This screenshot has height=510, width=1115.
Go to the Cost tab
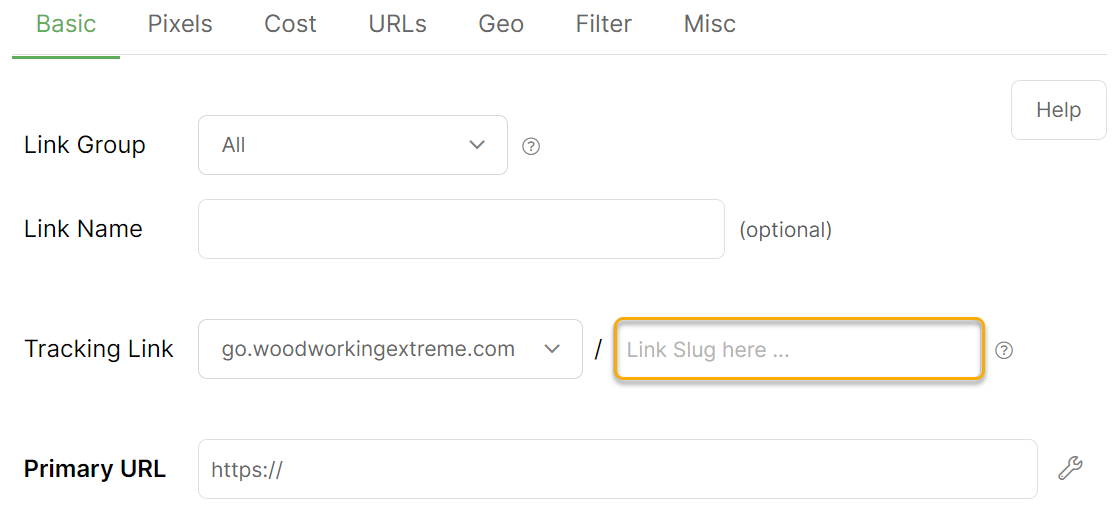290,25
